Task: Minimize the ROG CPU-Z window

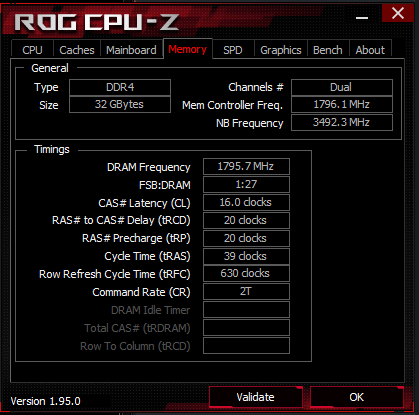Action: click(362, 17)
